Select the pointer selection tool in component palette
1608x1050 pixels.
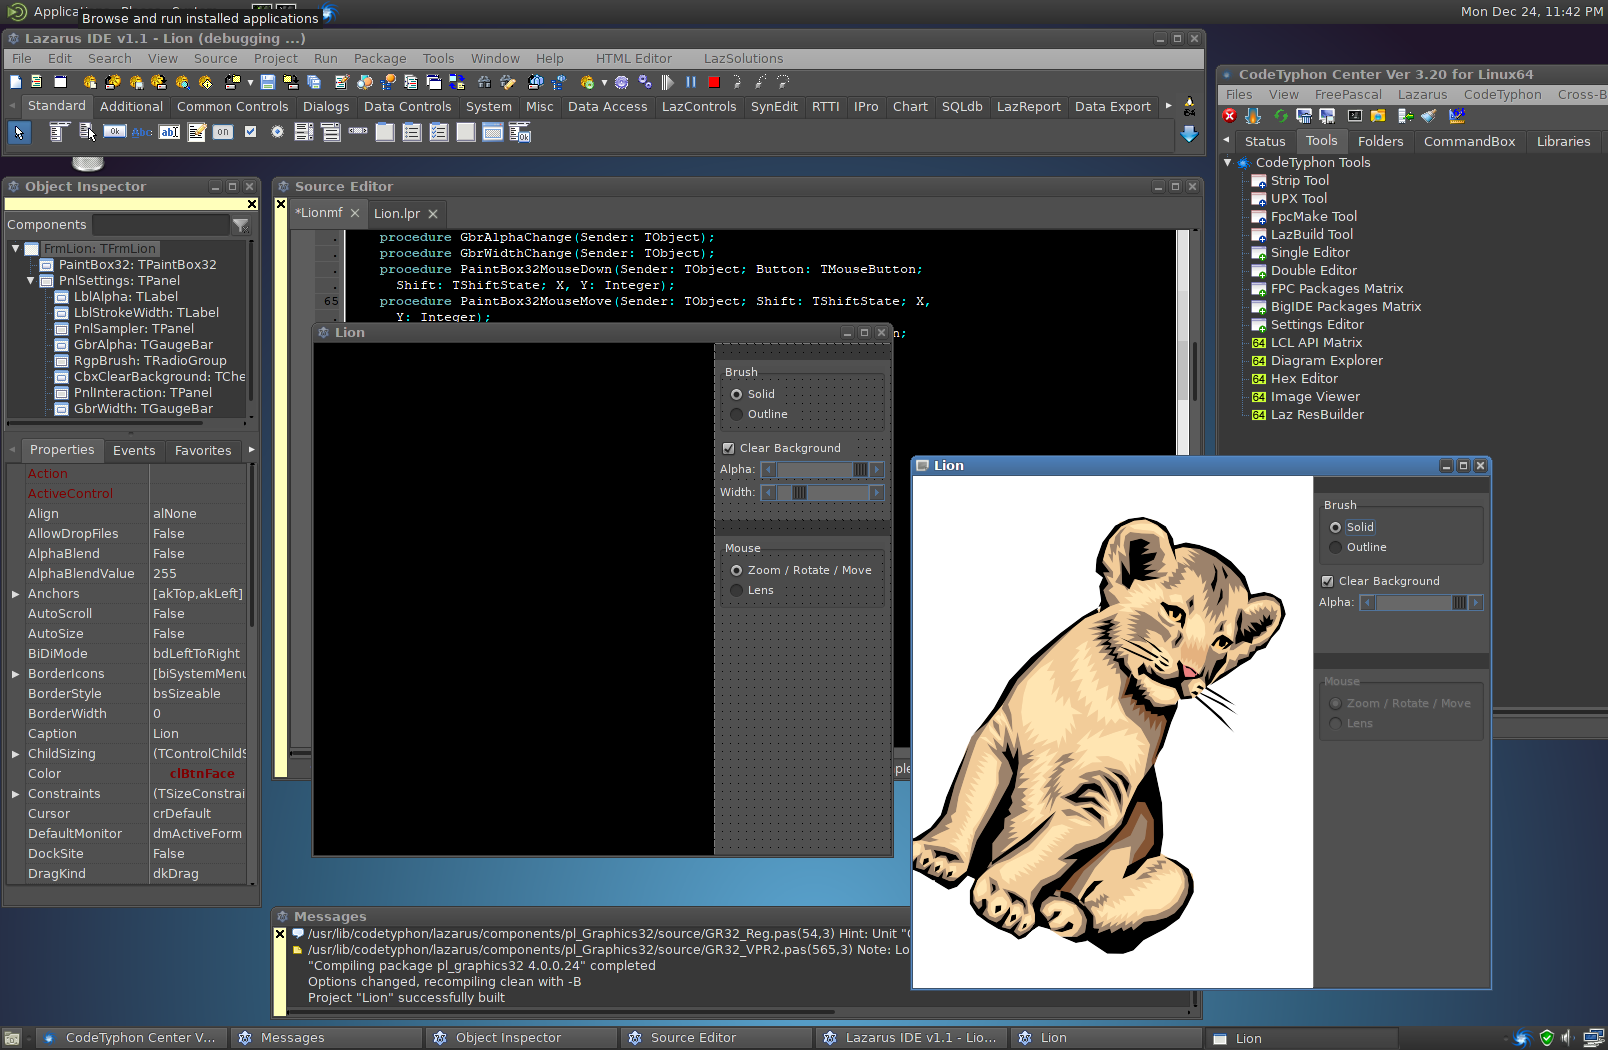(x=19, y=132)
